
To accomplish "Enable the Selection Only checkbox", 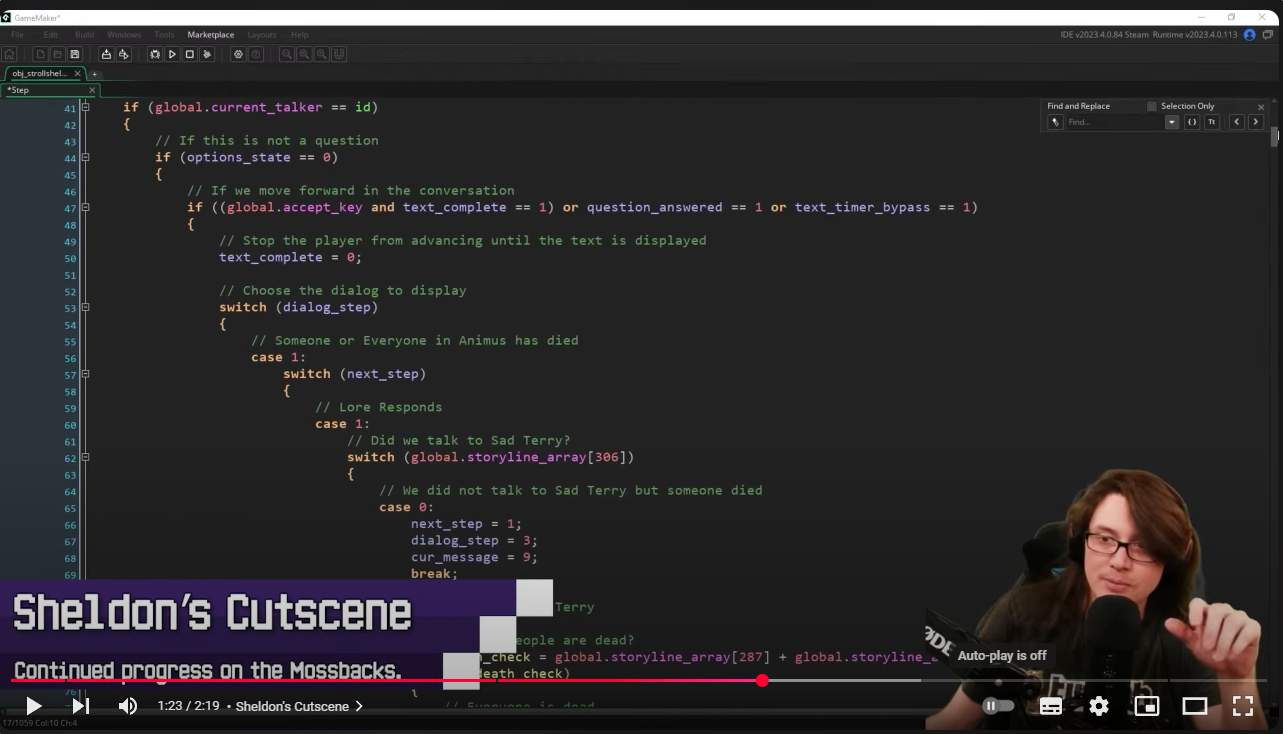I will coord(1152,106).
